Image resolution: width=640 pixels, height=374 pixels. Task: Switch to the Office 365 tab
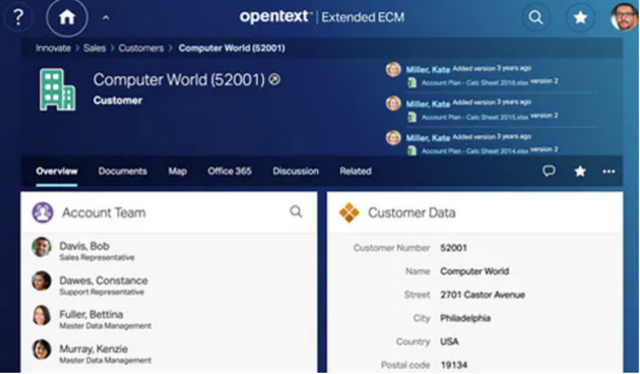tap(229, 171)
